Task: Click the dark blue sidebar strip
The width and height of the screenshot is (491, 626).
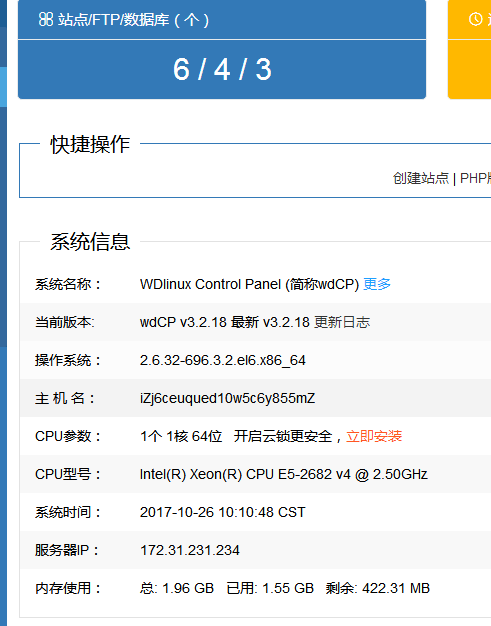Action: pyautogui.click(x=3, y=227)
